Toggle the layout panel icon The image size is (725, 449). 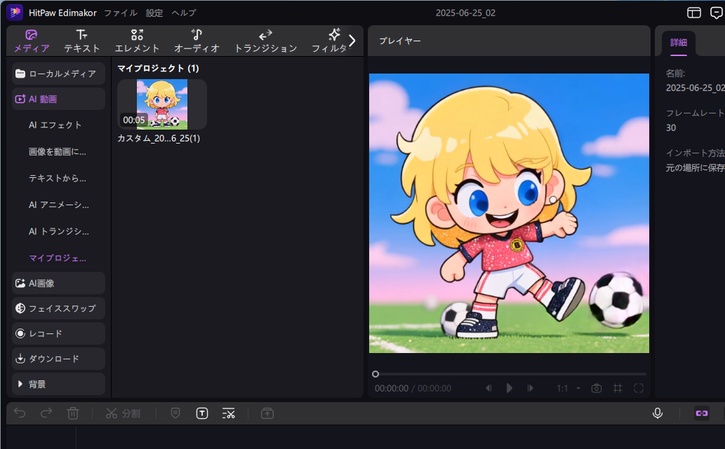pos(694,12)
